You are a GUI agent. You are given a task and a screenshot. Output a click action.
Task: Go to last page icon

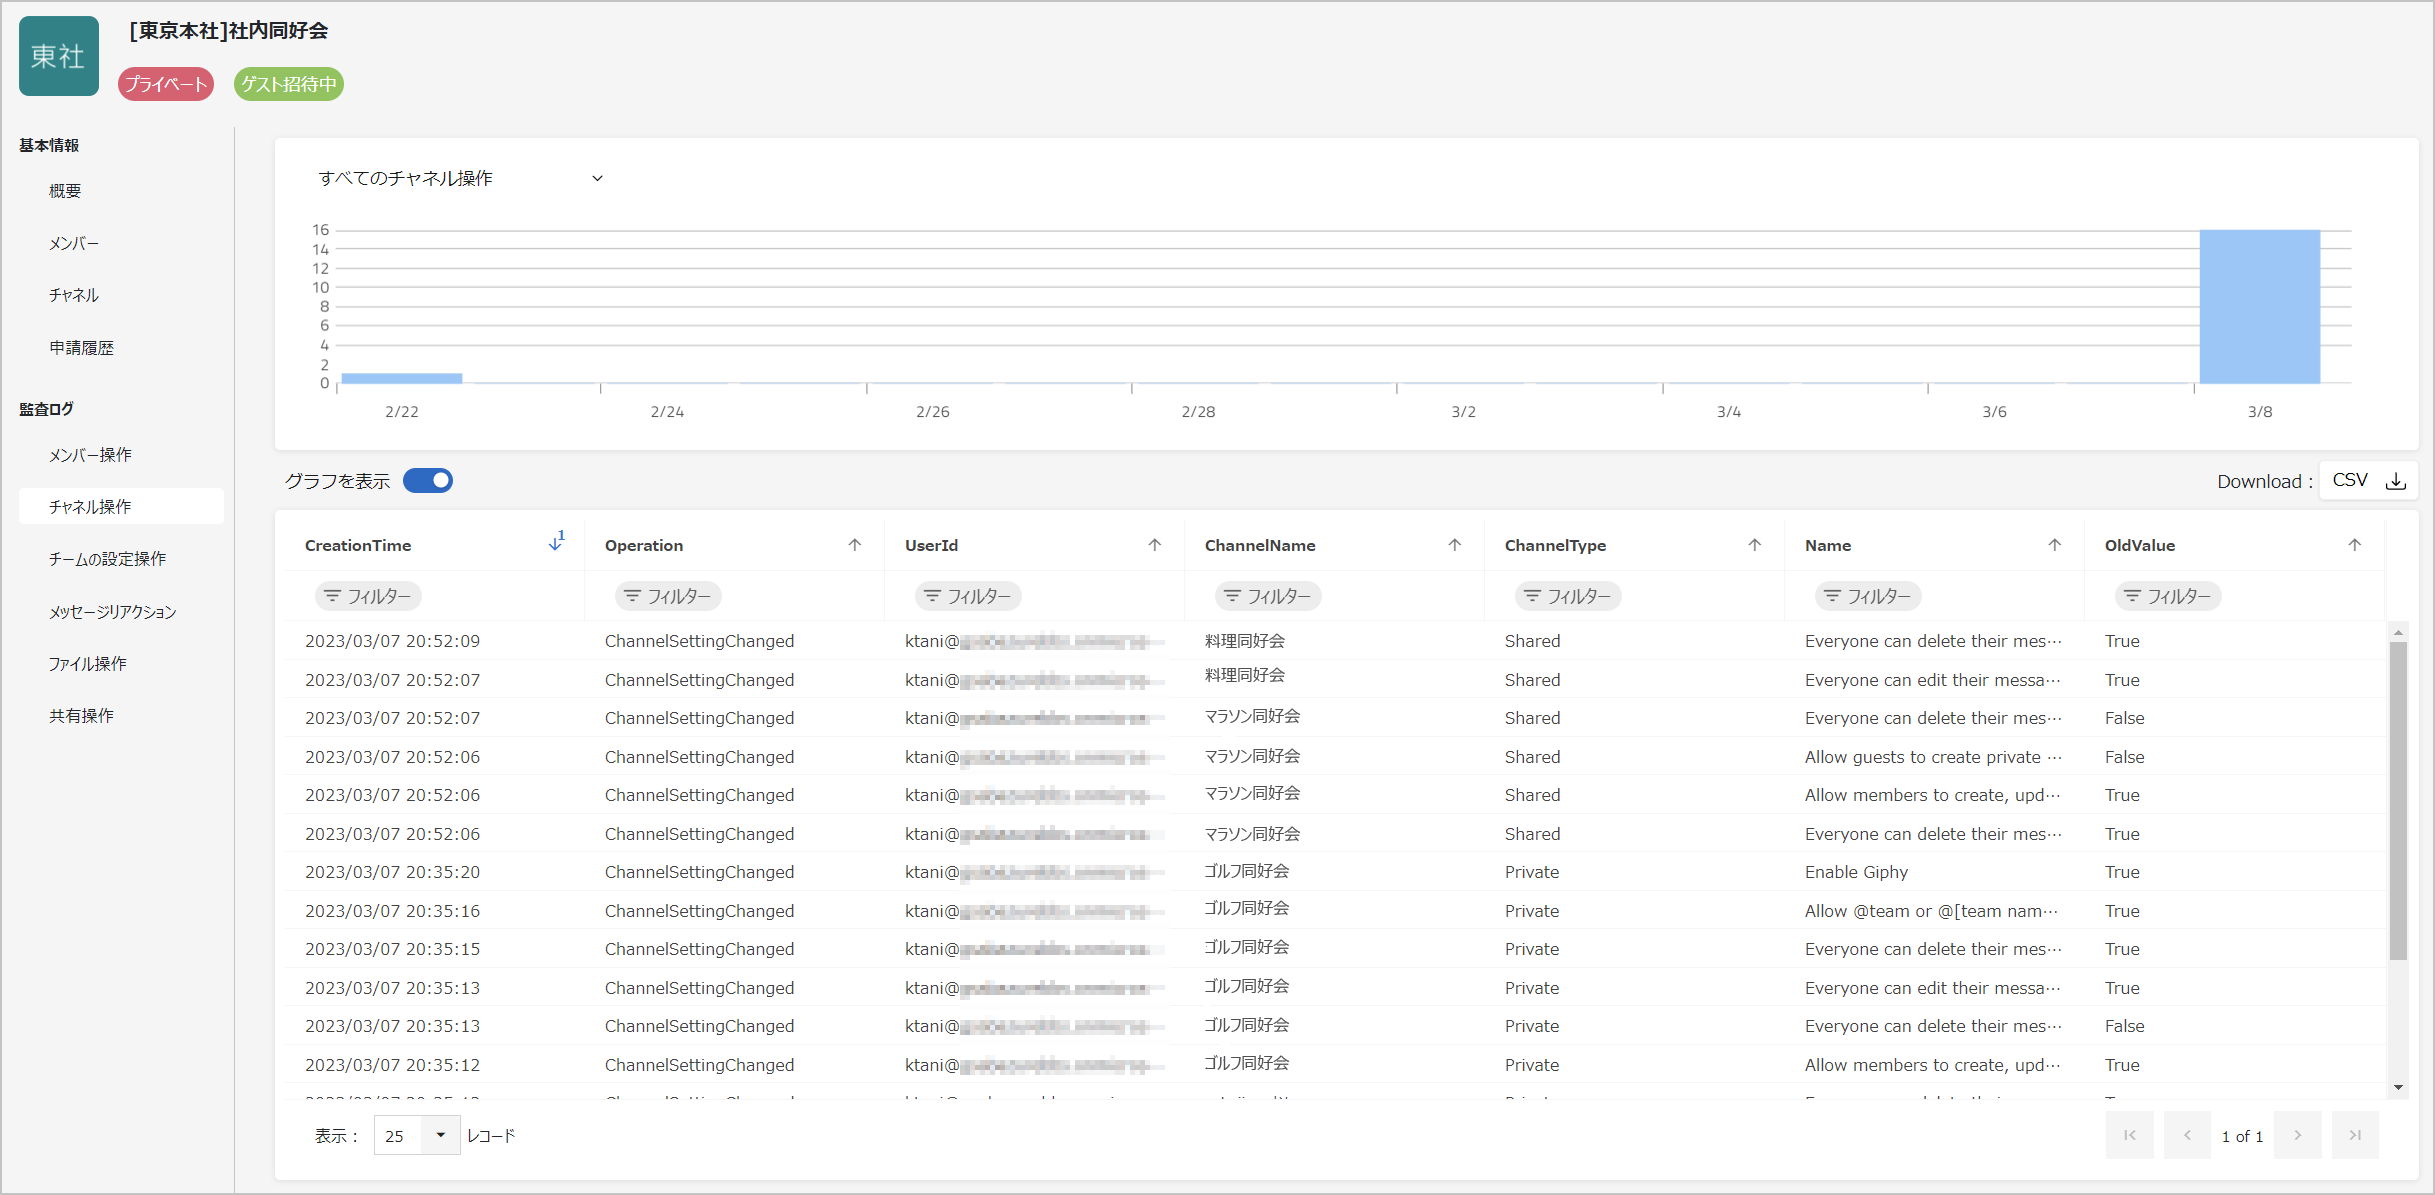click(2356, 1135)
